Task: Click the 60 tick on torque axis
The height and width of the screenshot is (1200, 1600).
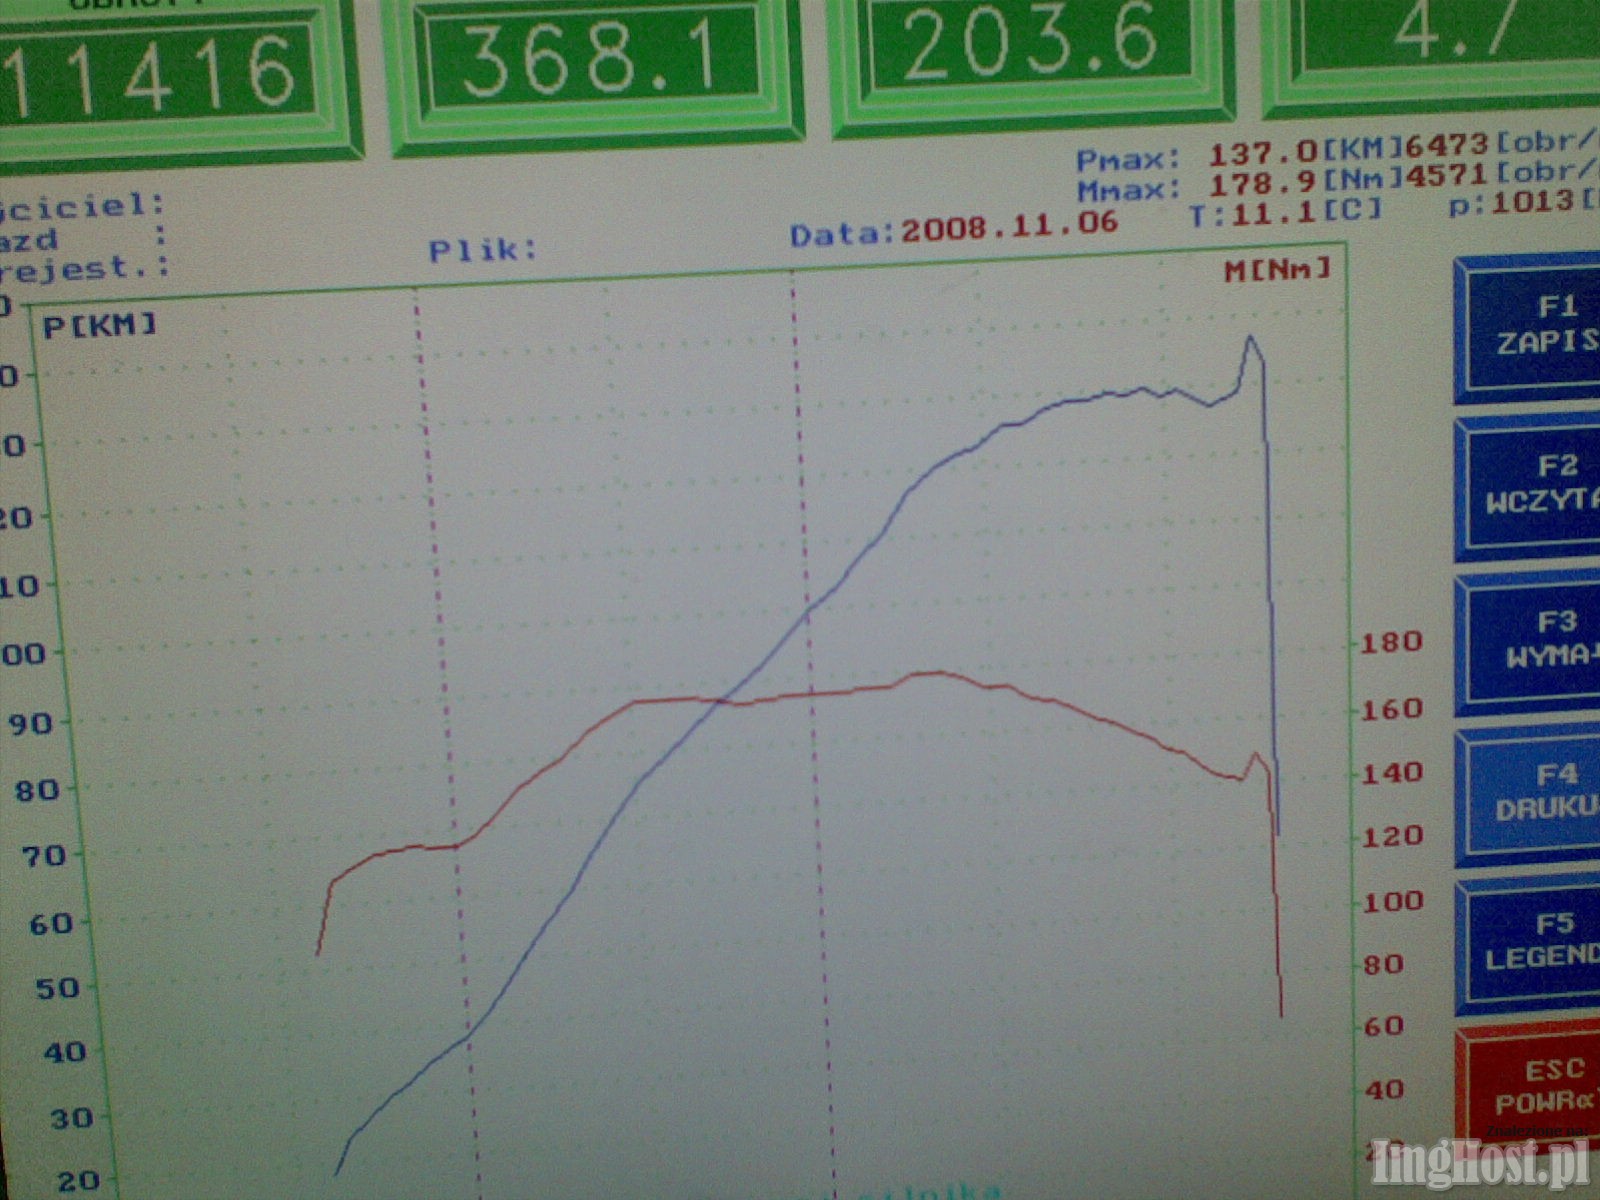Action: click(x=1384, y=1026)
